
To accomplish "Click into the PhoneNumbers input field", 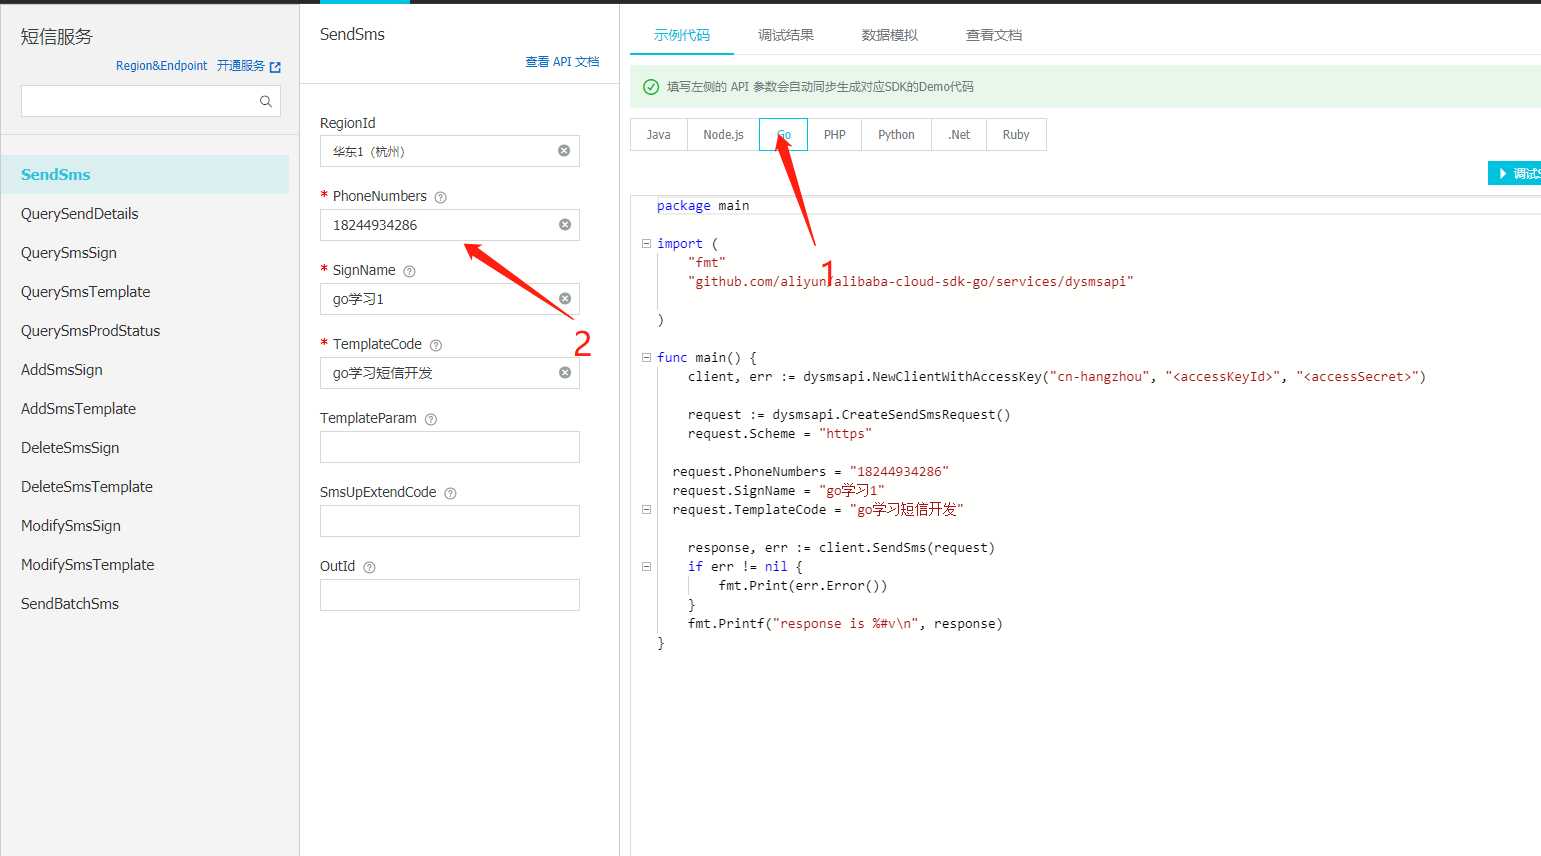I will (x=450, y=225).
